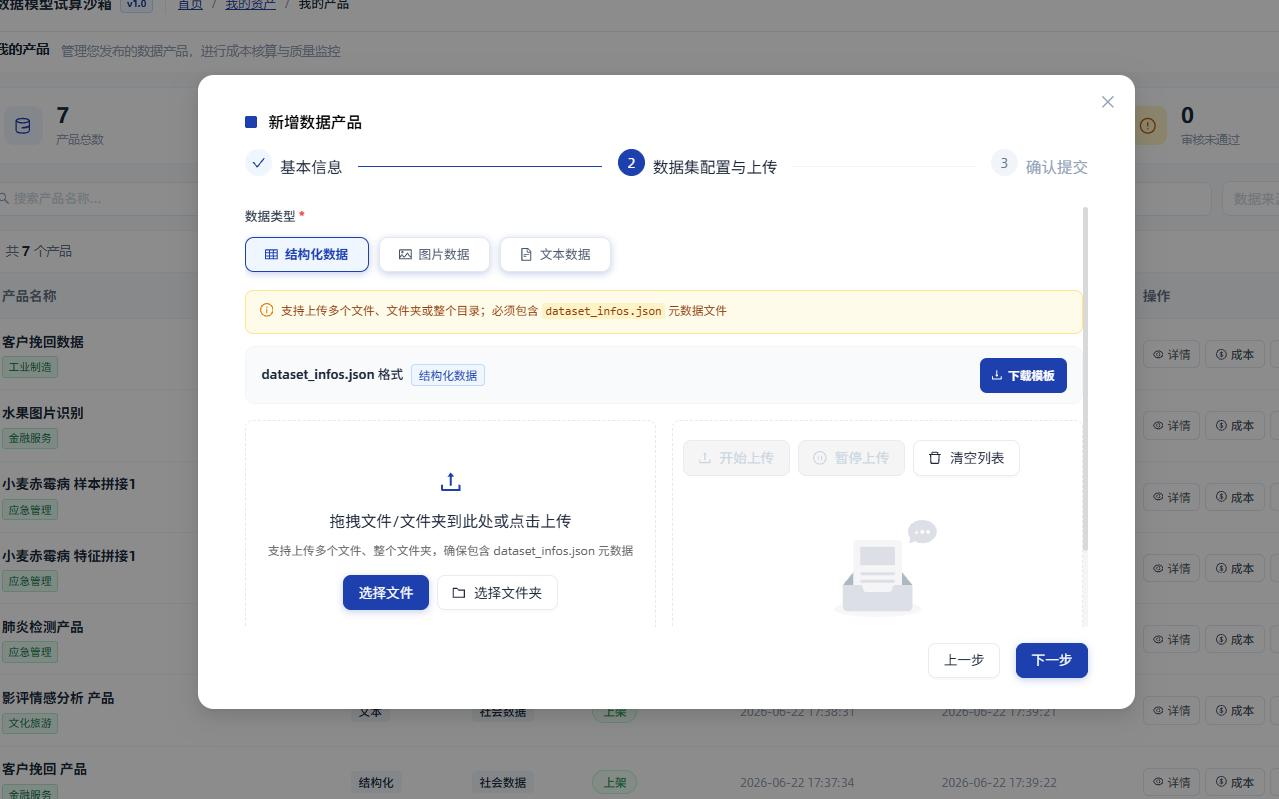This screenshot has width=1279, height=799.
Task: Open 成本 for 小麦赤霉病 样本拼接1 row
Action: [1234, 497]
